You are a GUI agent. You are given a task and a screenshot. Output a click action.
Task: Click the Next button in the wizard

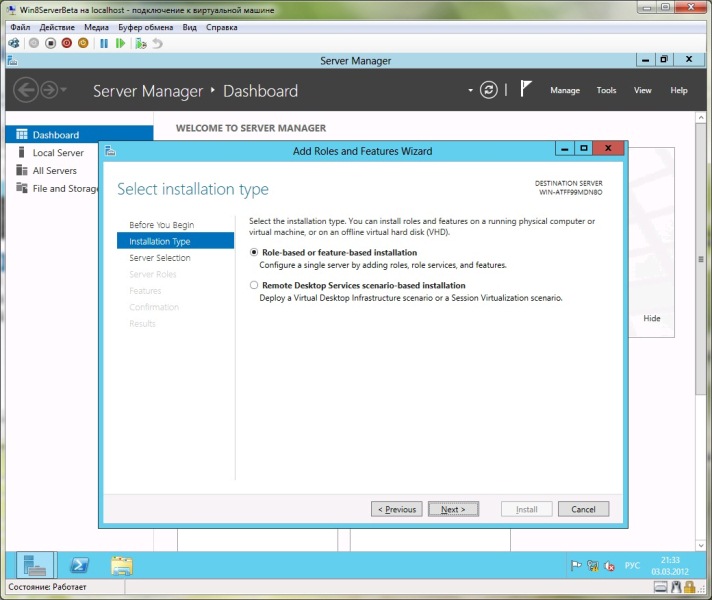453,509
